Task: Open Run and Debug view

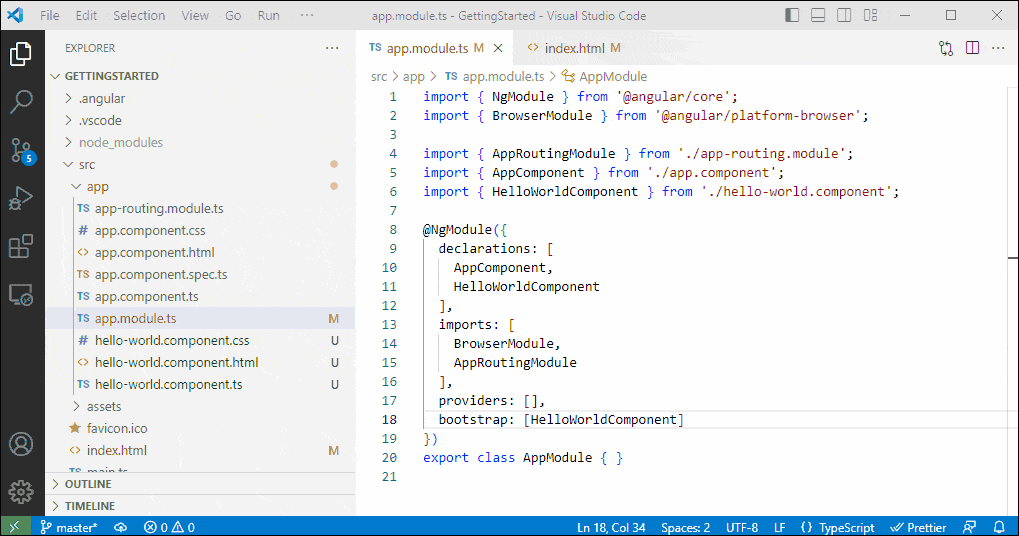Action: (x=21, y=198)
